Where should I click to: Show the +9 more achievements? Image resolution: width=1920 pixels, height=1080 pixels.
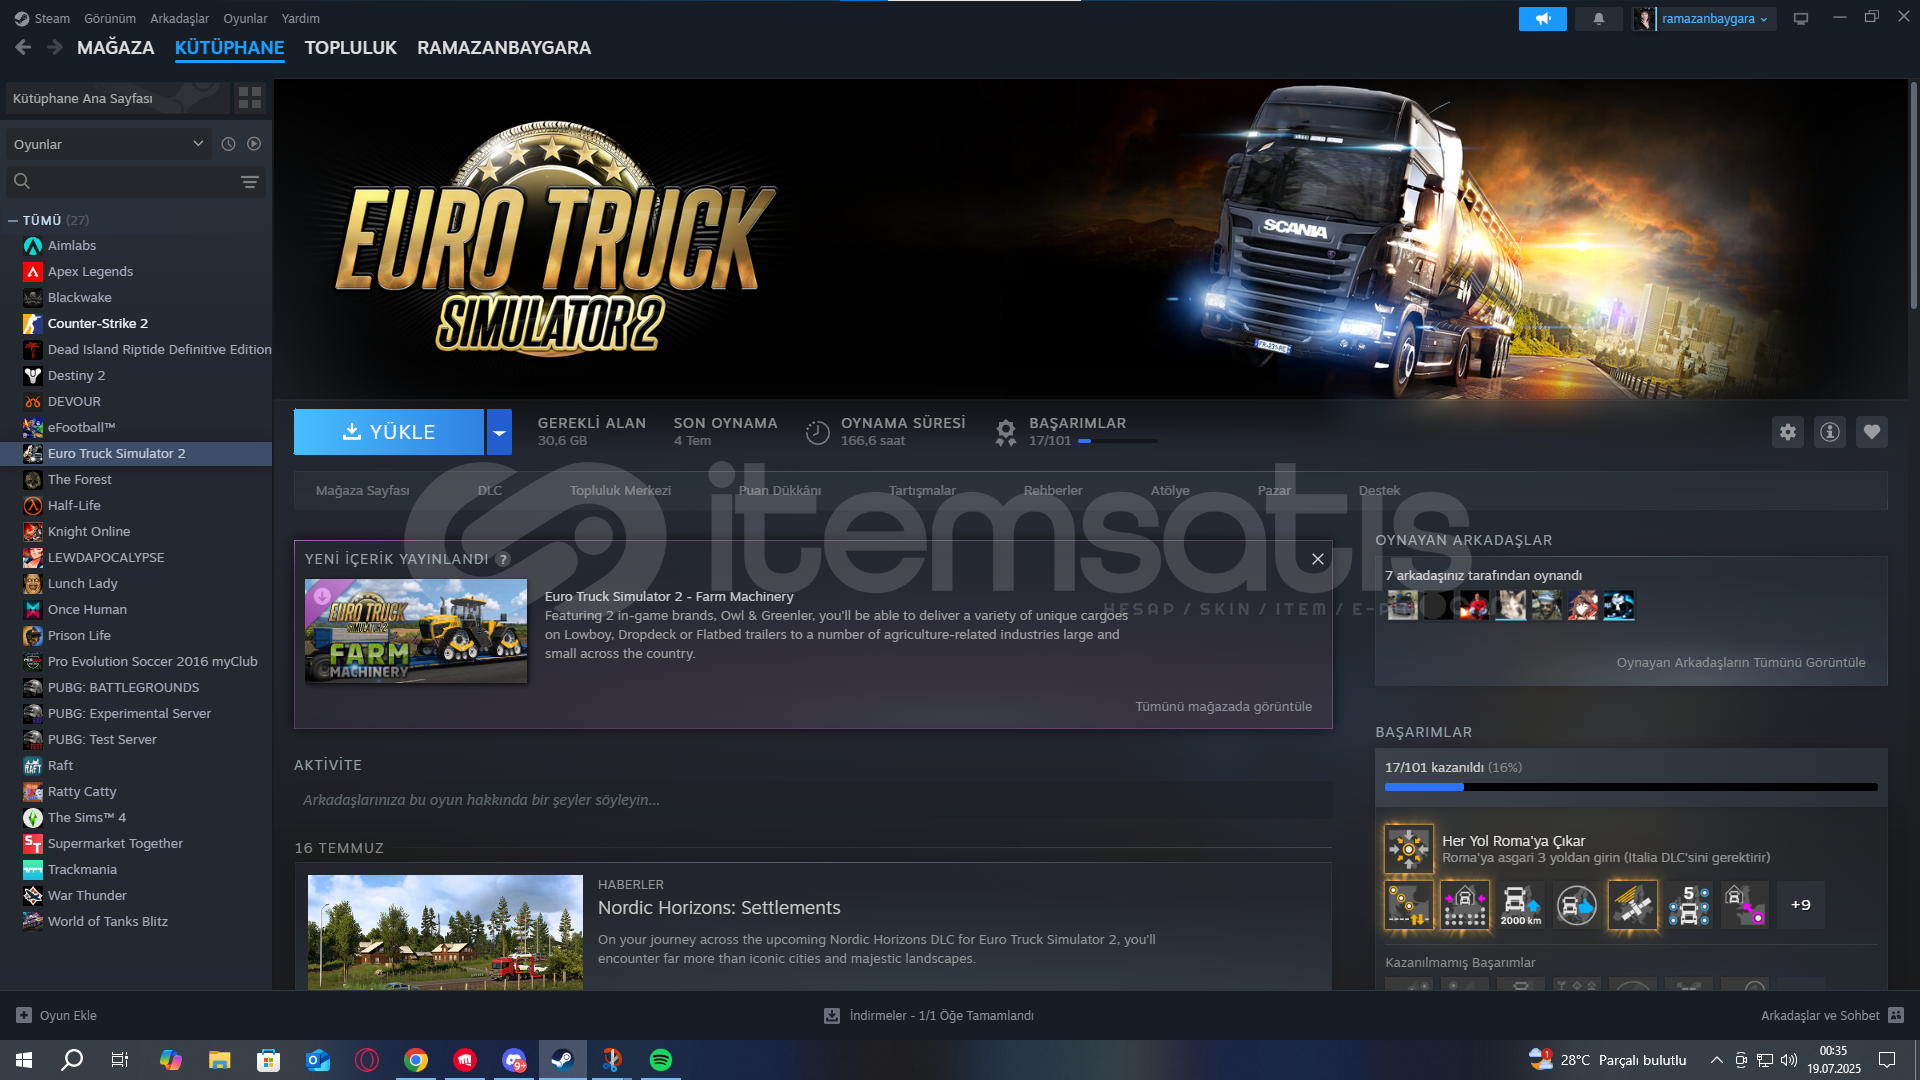click(1801, 905)
